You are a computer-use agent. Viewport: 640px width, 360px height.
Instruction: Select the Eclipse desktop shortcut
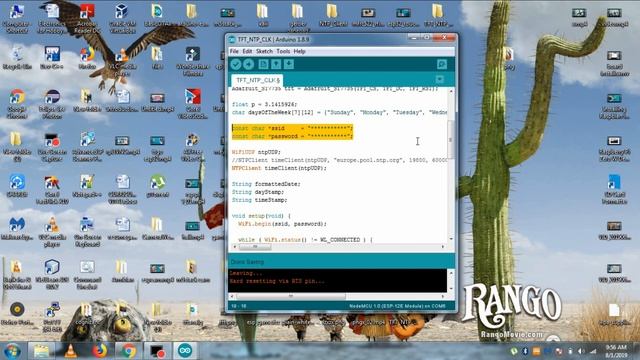point(52,104)
